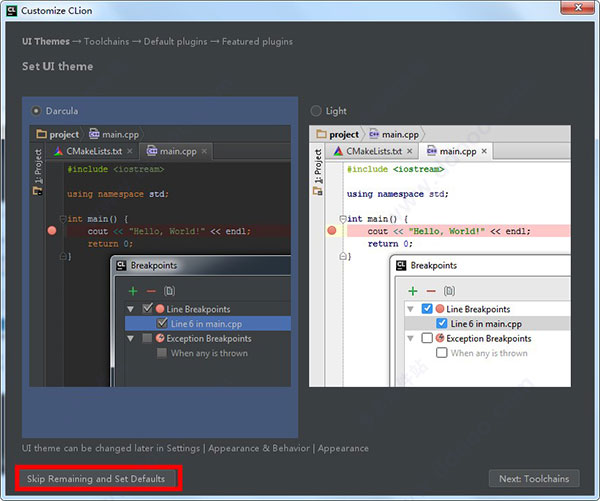The height and width of the screenshot is (501, 600).
Task: Toggle When any is thrown checkbox, Darcula
Action: coord(162,353)
